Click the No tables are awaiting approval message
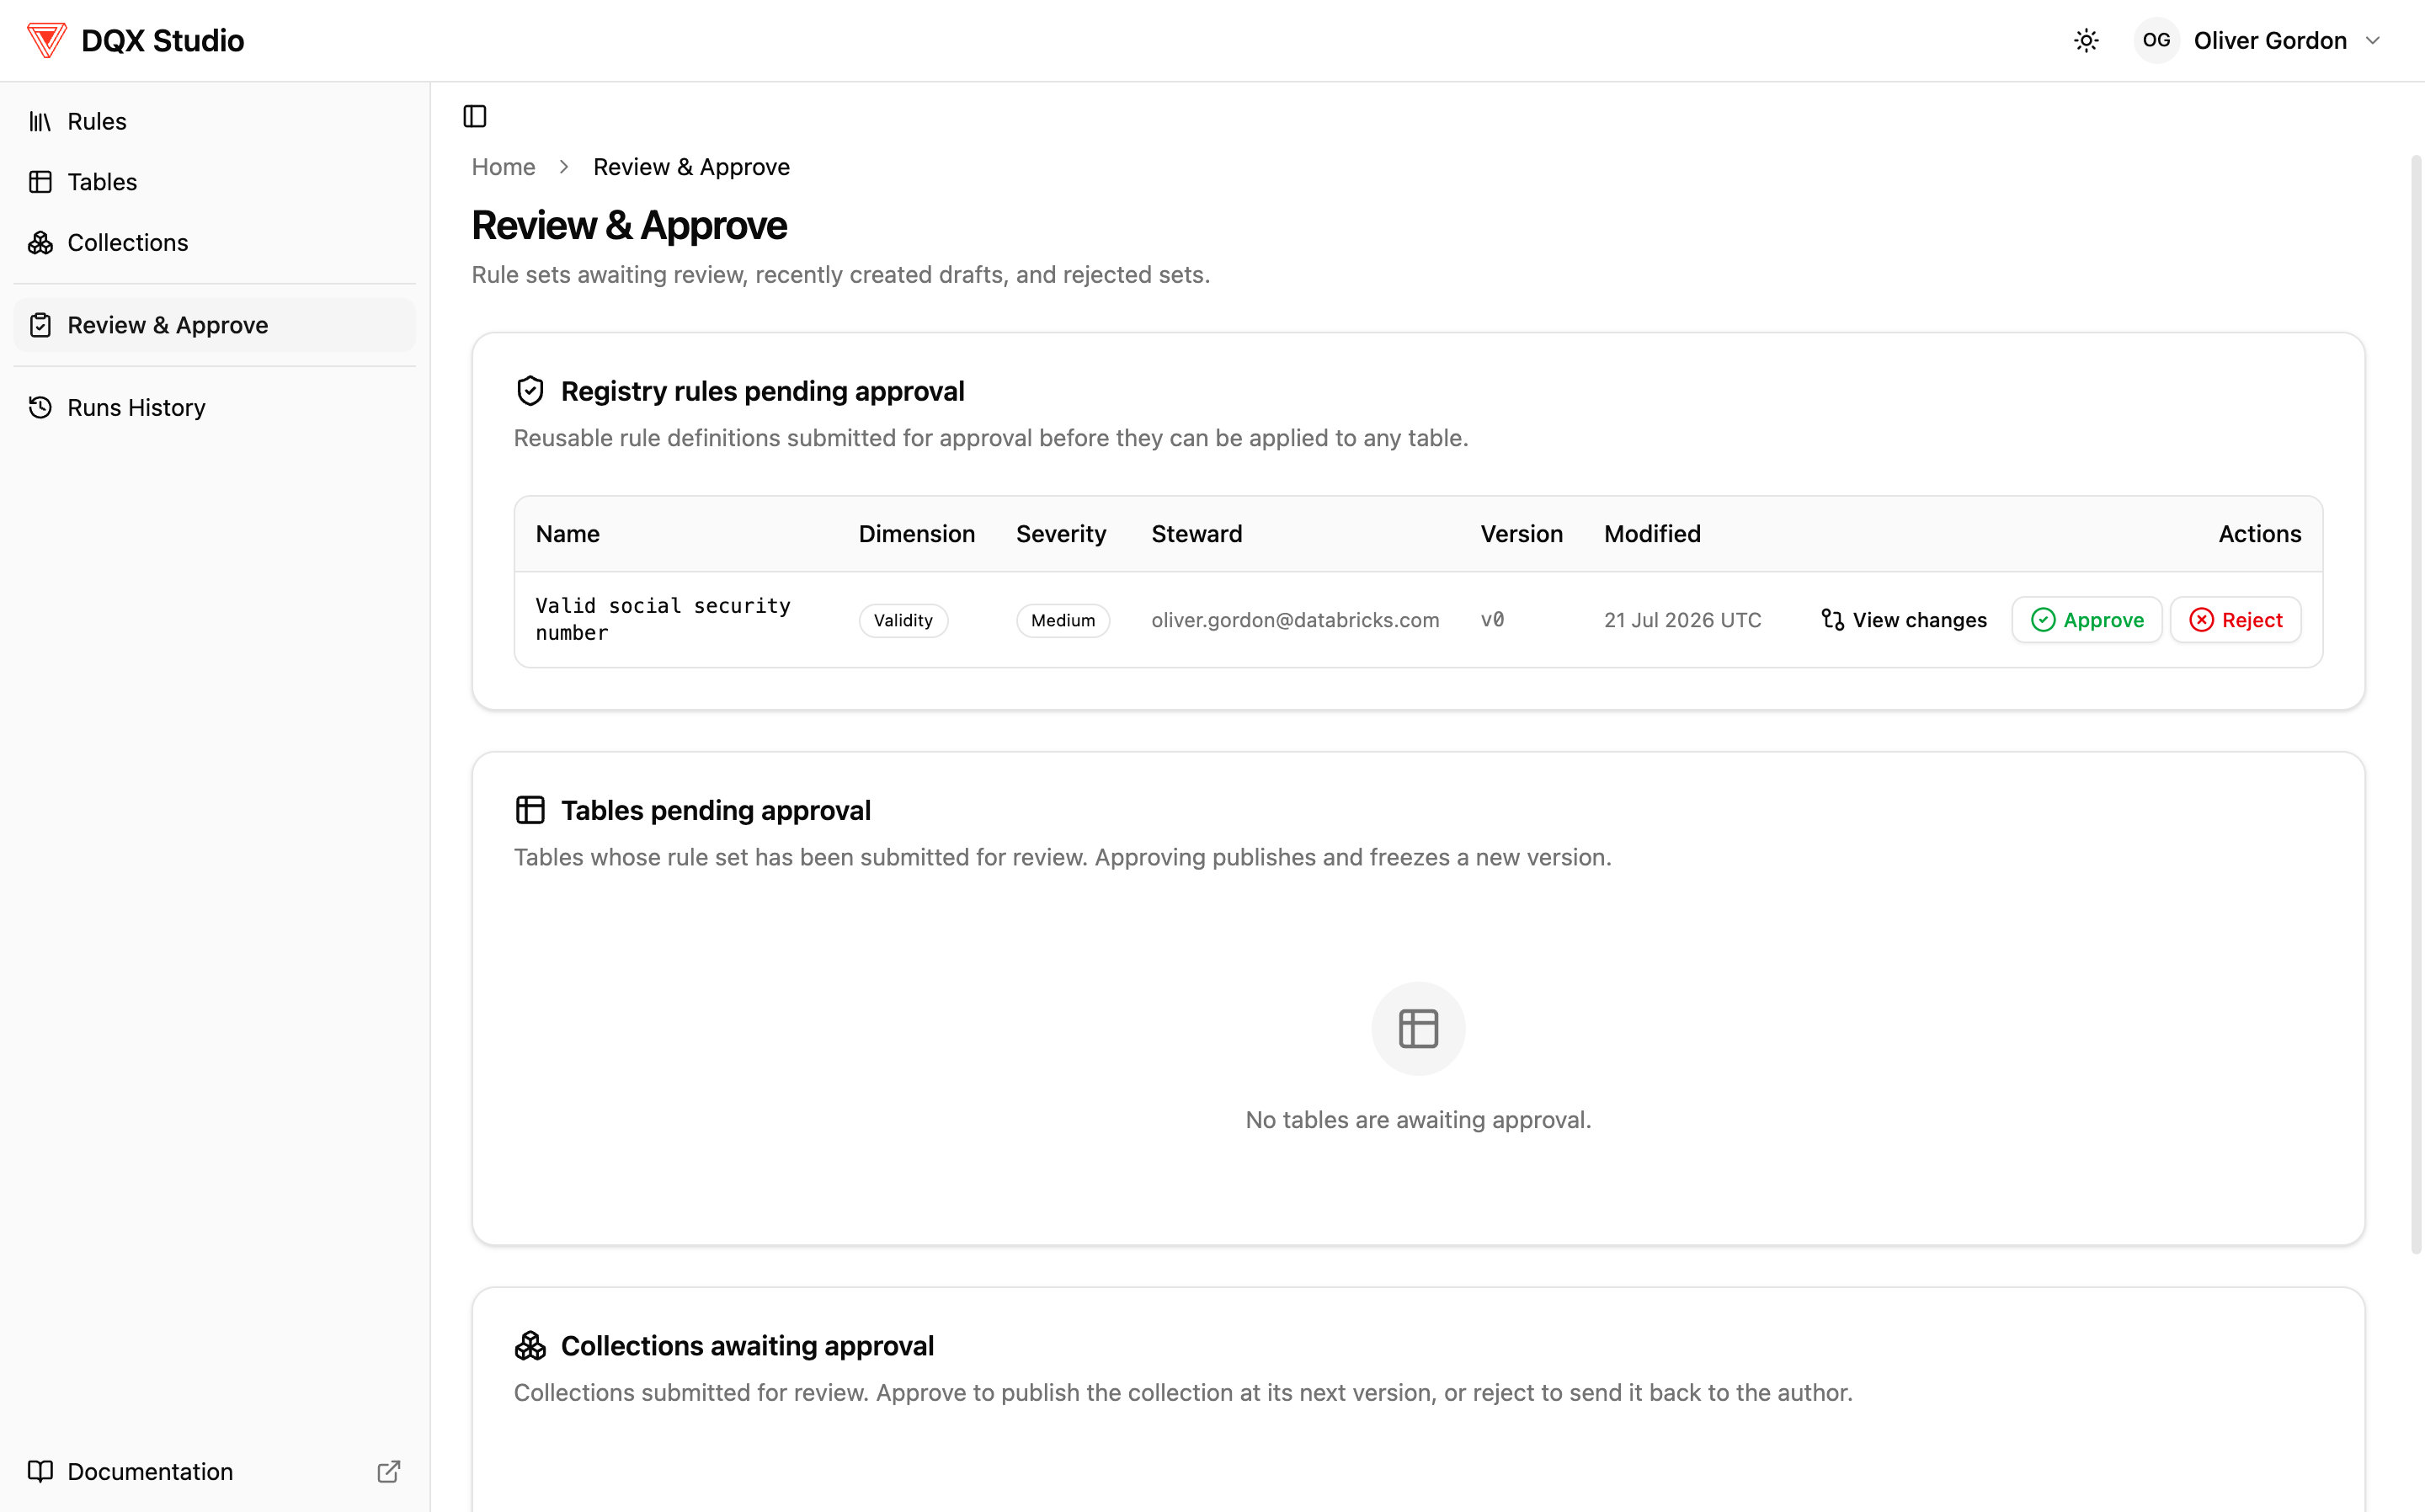 point(1418,1120)
